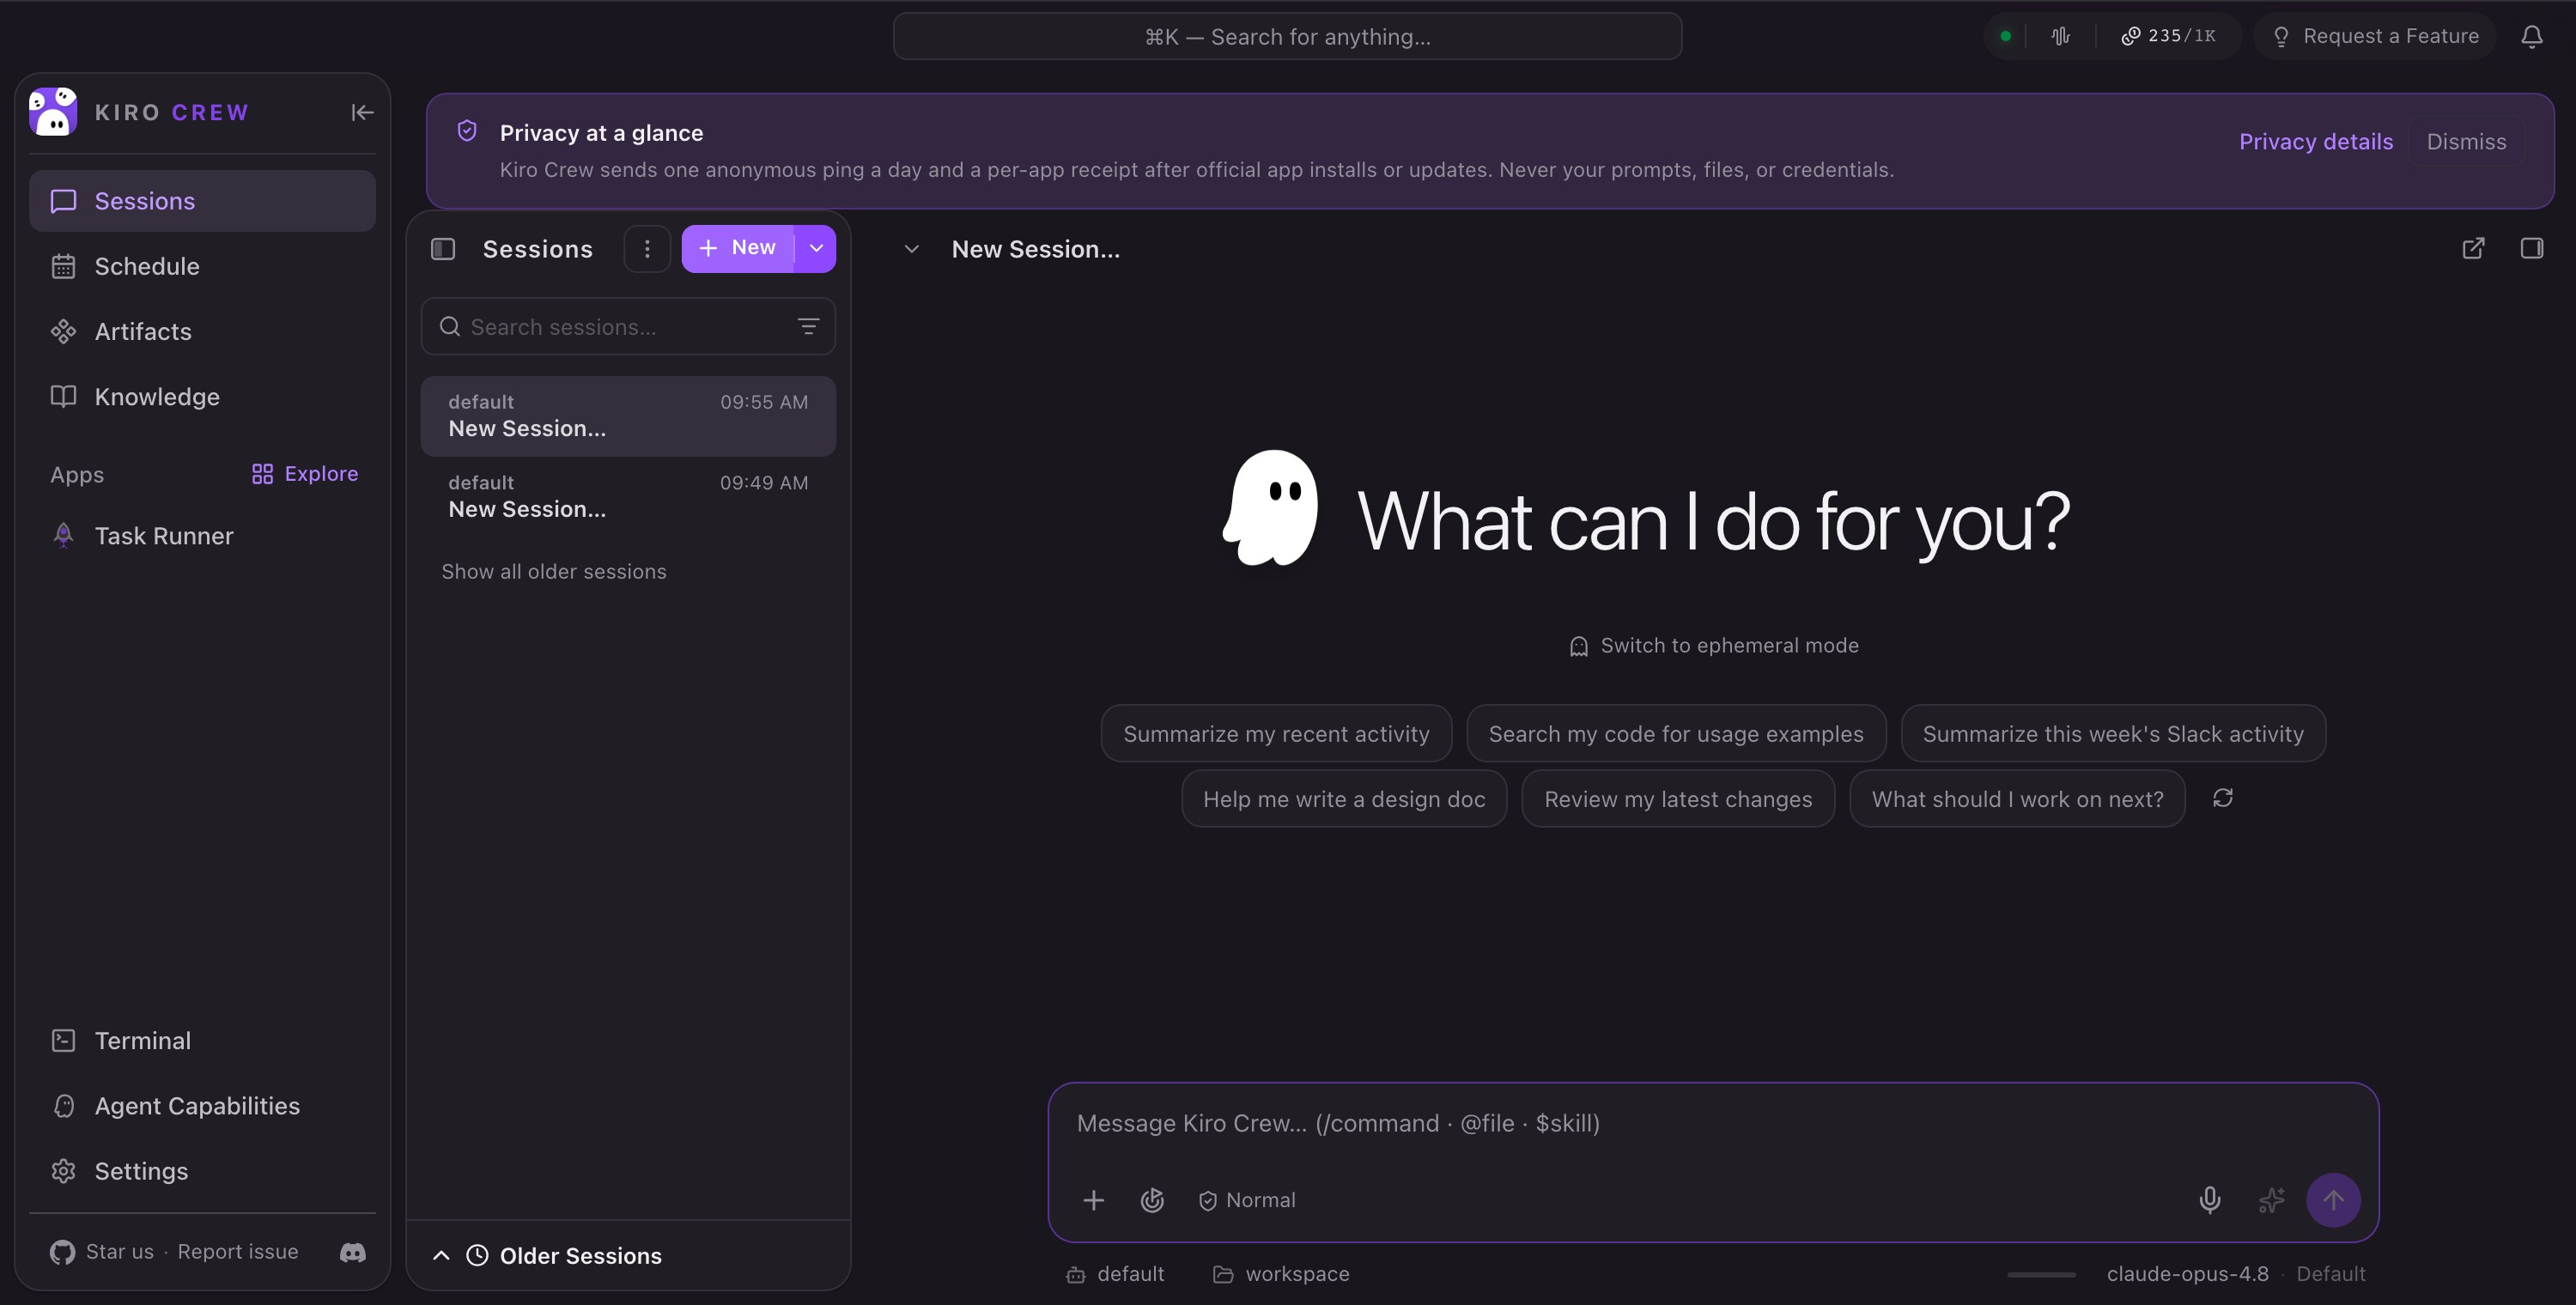Viewport: 2576px width, 1305px height.
Task: Click the sparkle enhance prompt icon
Action: 2271,1199
